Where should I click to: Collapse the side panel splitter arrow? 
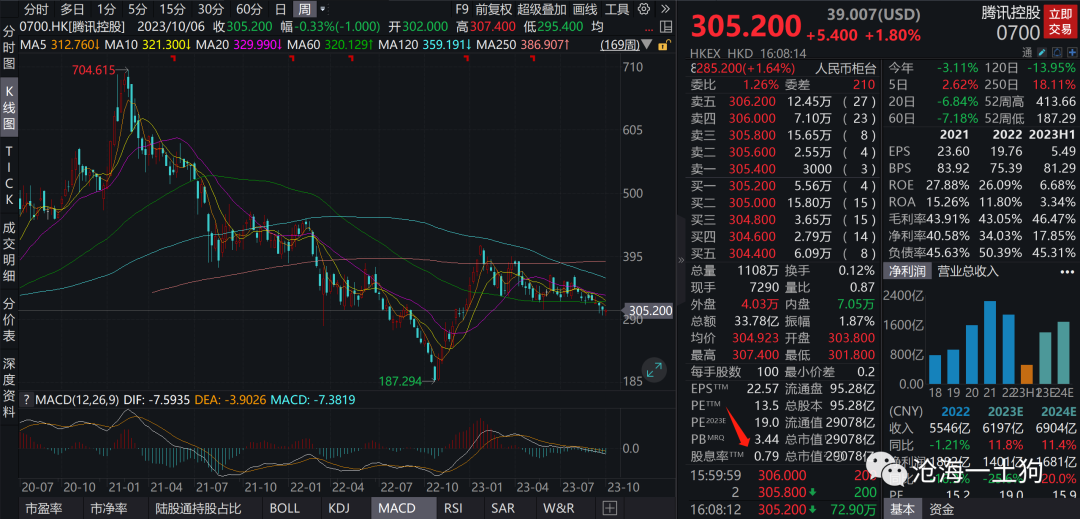(681, 260)
